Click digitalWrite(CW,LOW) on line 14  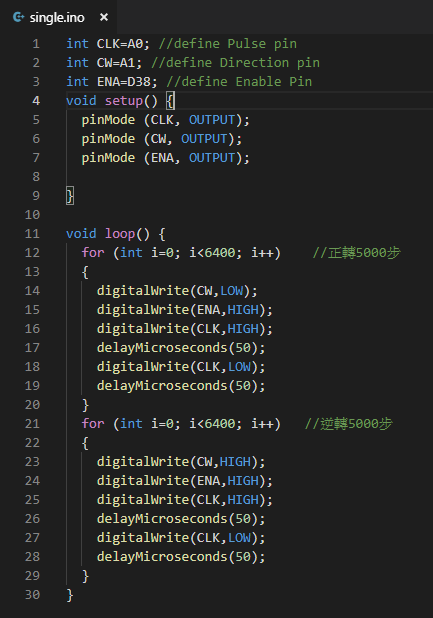click(177, 291)
